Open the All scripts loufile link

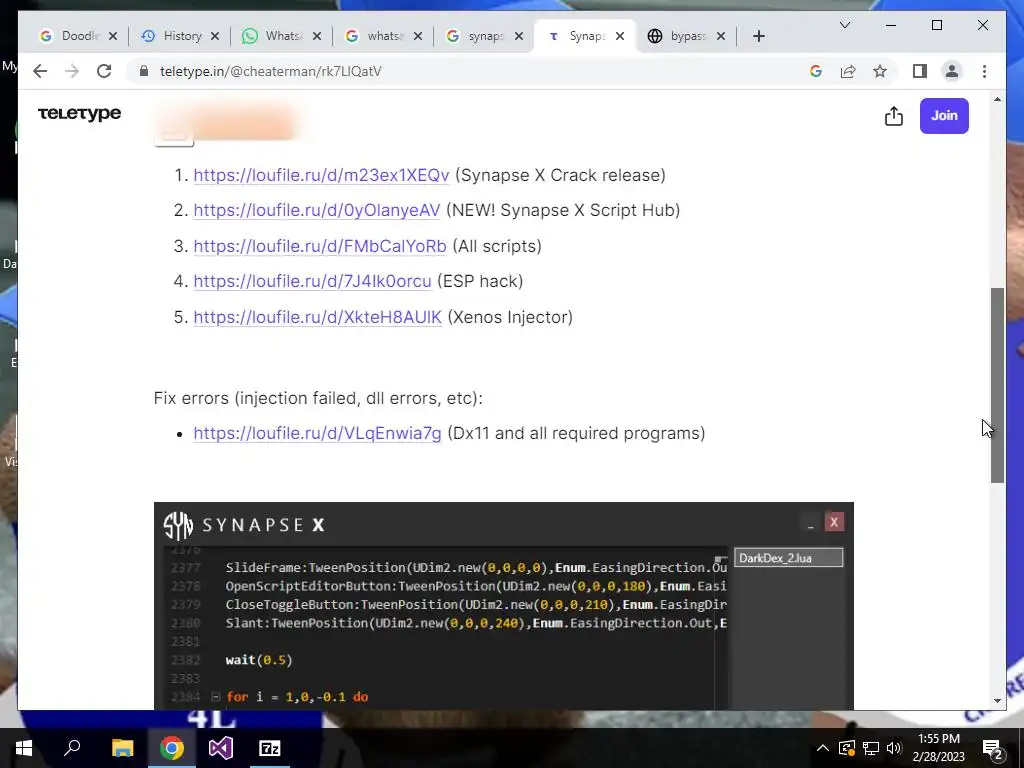pos(320,246)
